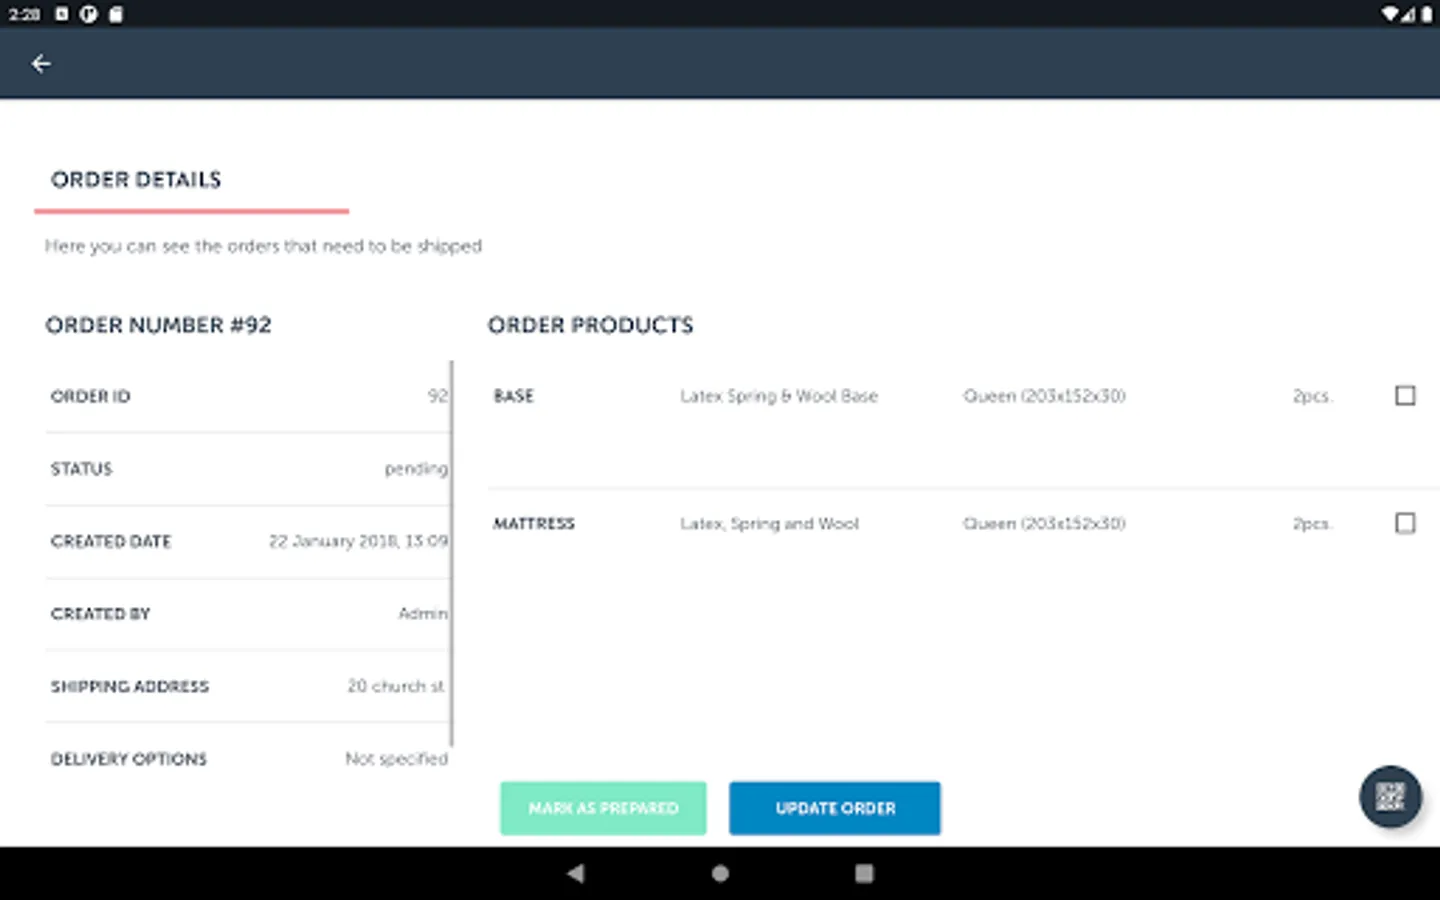1440x900 pixels.
Task: Click the Created By value Admin
Action: (423, 613)
